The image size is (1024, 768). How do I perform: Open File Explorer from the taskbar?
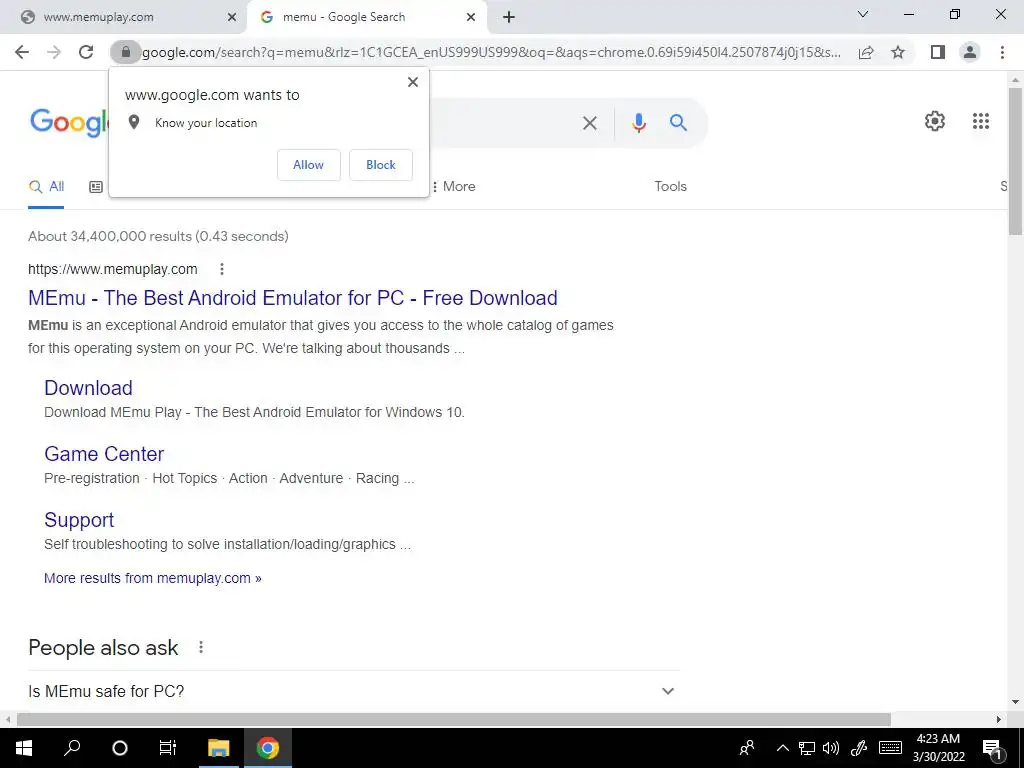point(219,748)
